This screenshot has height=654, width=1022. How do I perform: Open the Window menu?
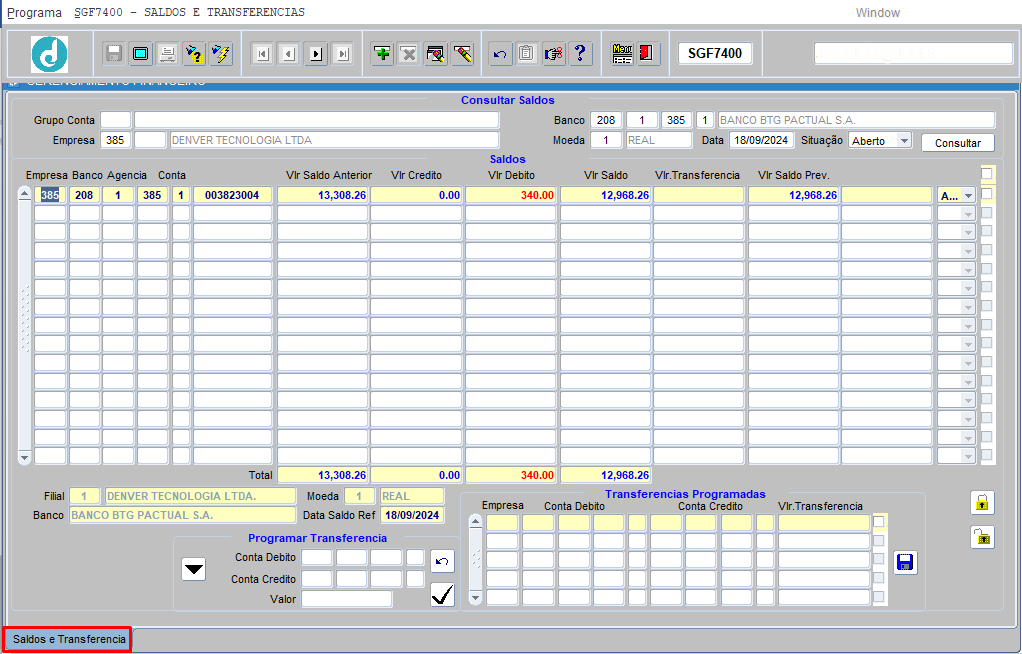click(x=877, y=12)
